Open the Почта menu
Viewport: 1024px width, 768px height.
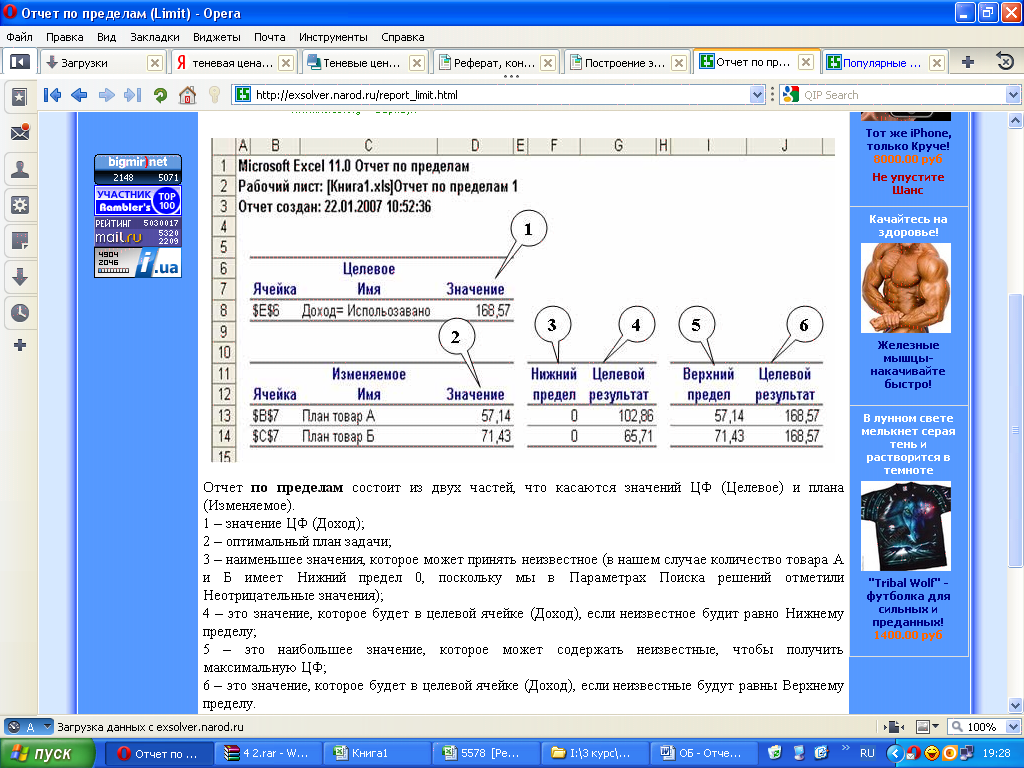pos(270,37)
